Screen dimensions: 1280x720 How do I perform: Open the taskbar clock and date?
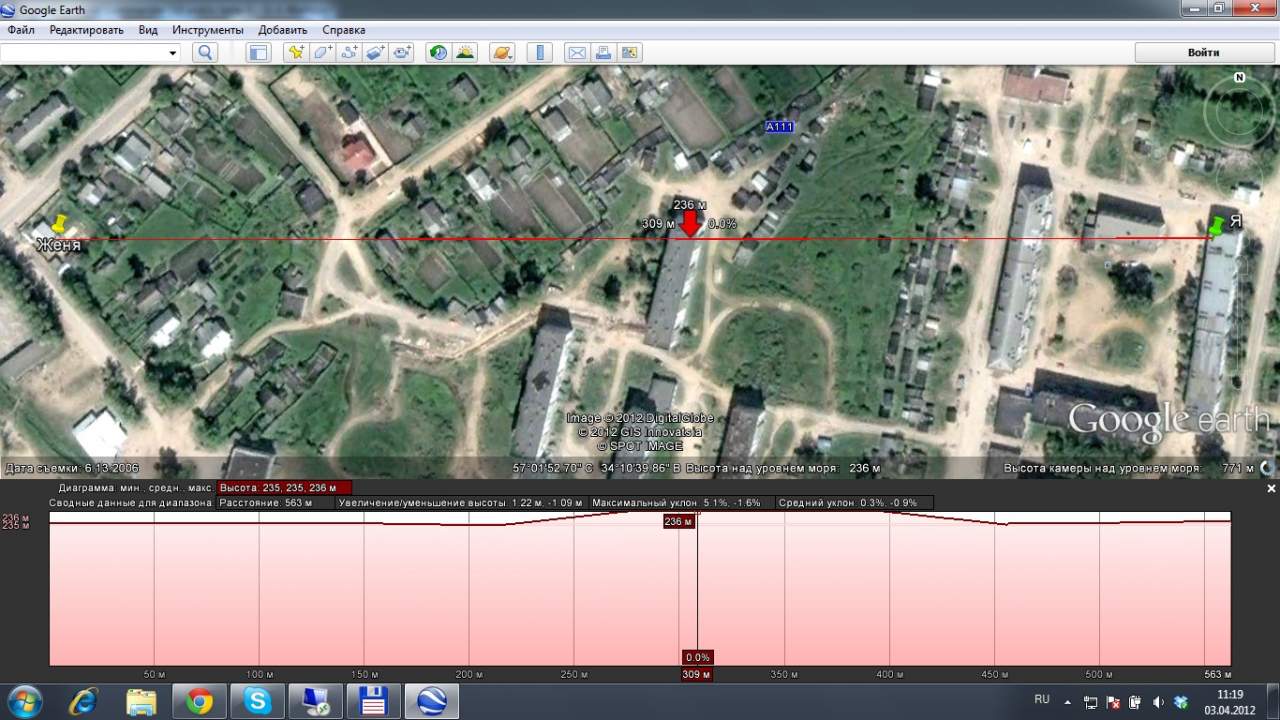click(1231, 702)
